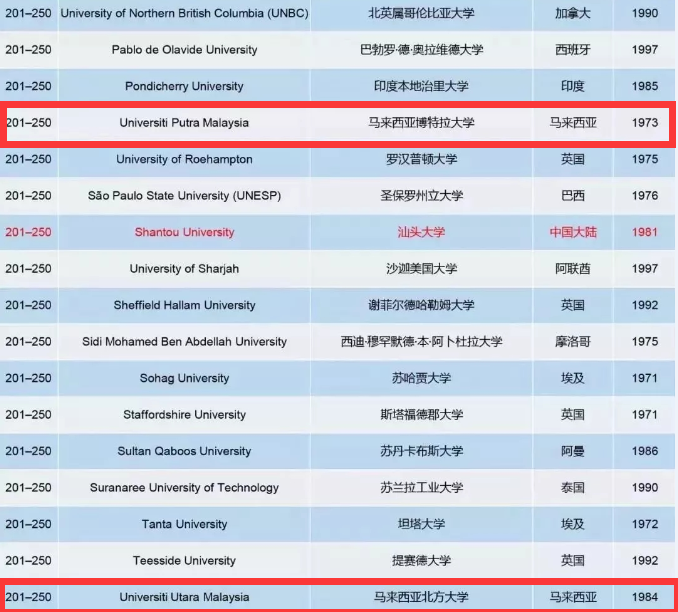Screen dimensions: 678x612
Task: Select University of Sharjah
Action: point(185,269)
